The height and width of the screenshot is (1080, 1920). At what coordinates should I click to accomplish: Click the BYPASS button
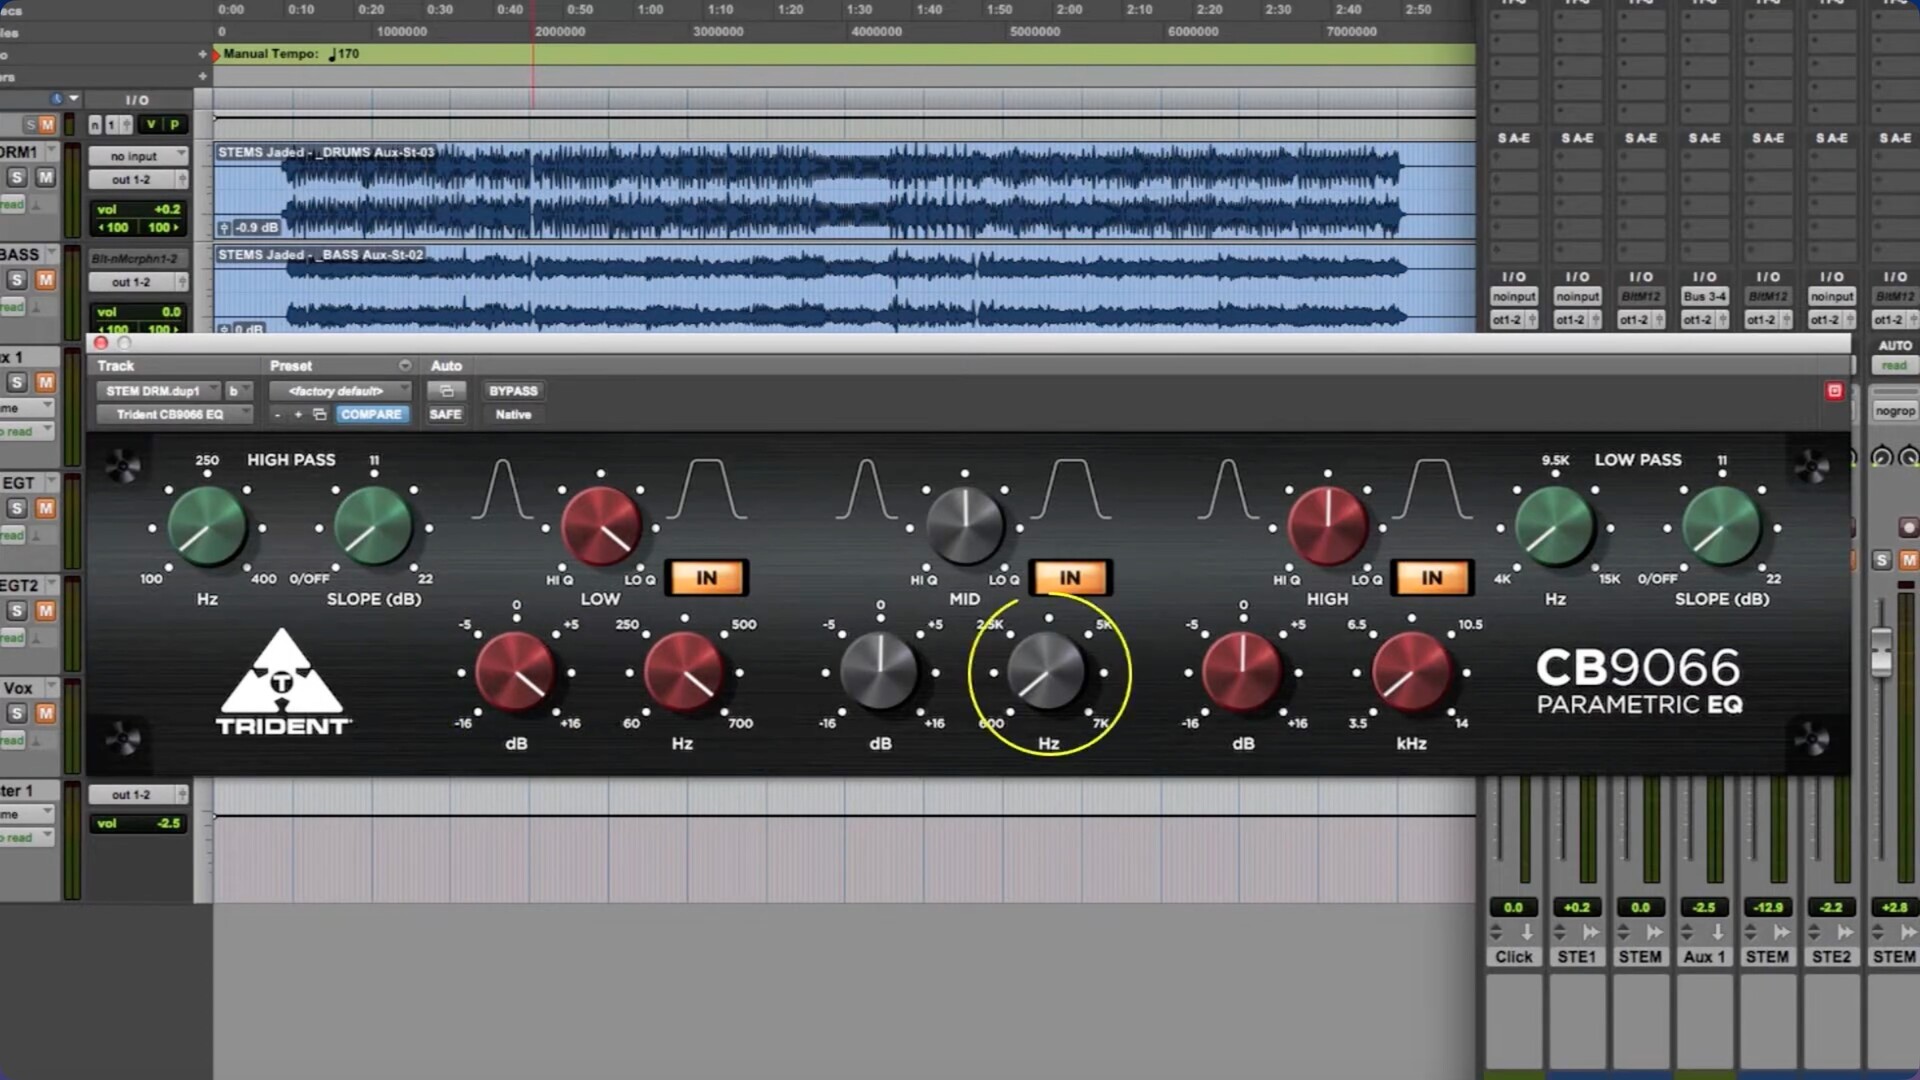513,391
